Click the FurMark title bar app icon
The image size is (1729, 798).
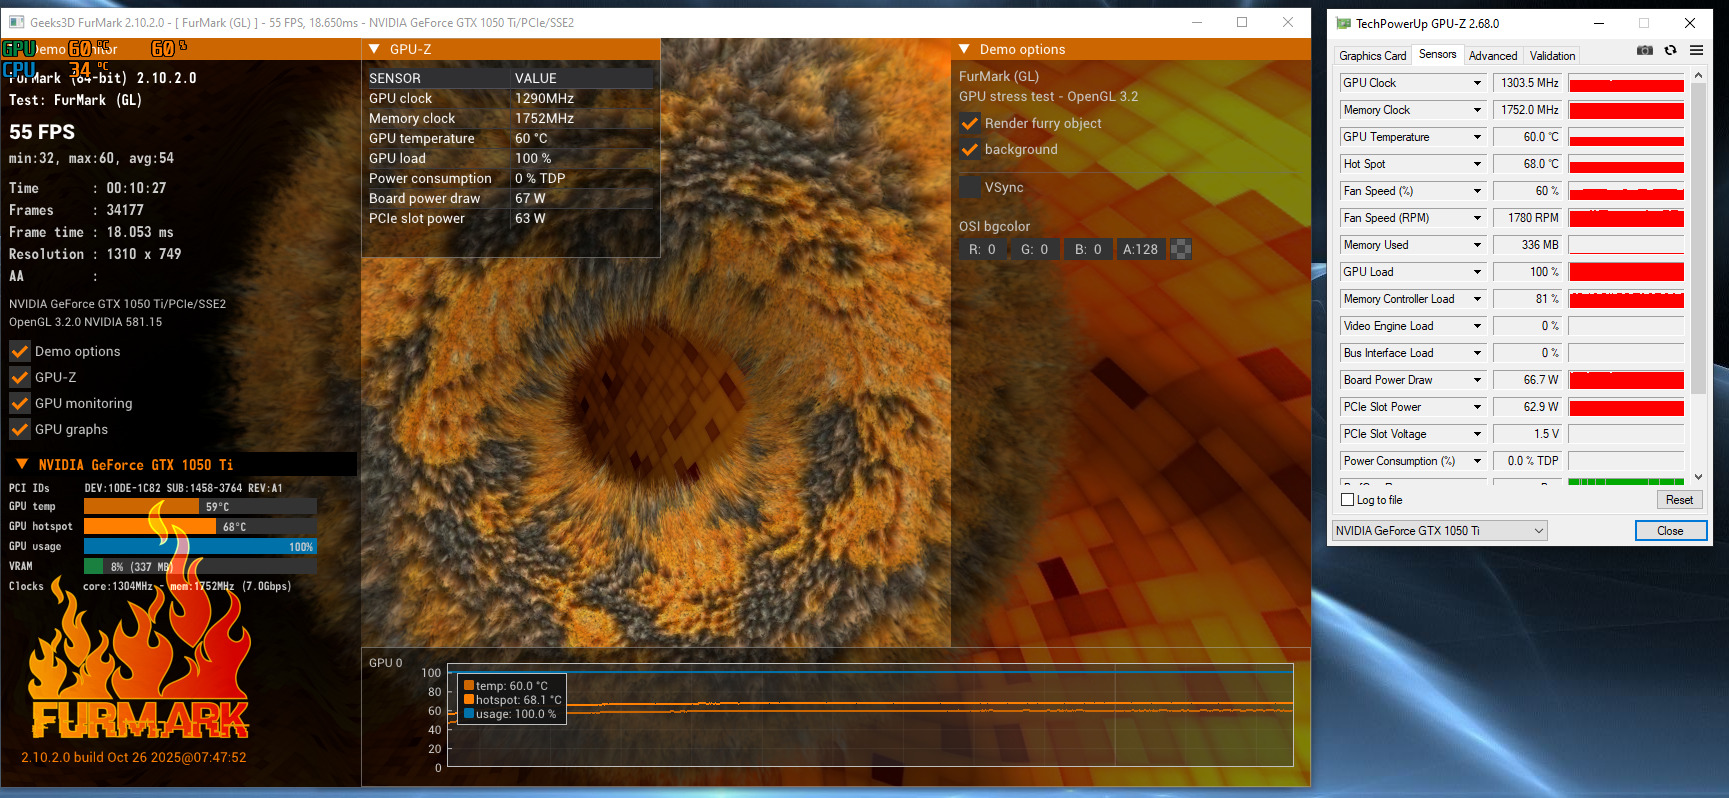click(16, 22)
